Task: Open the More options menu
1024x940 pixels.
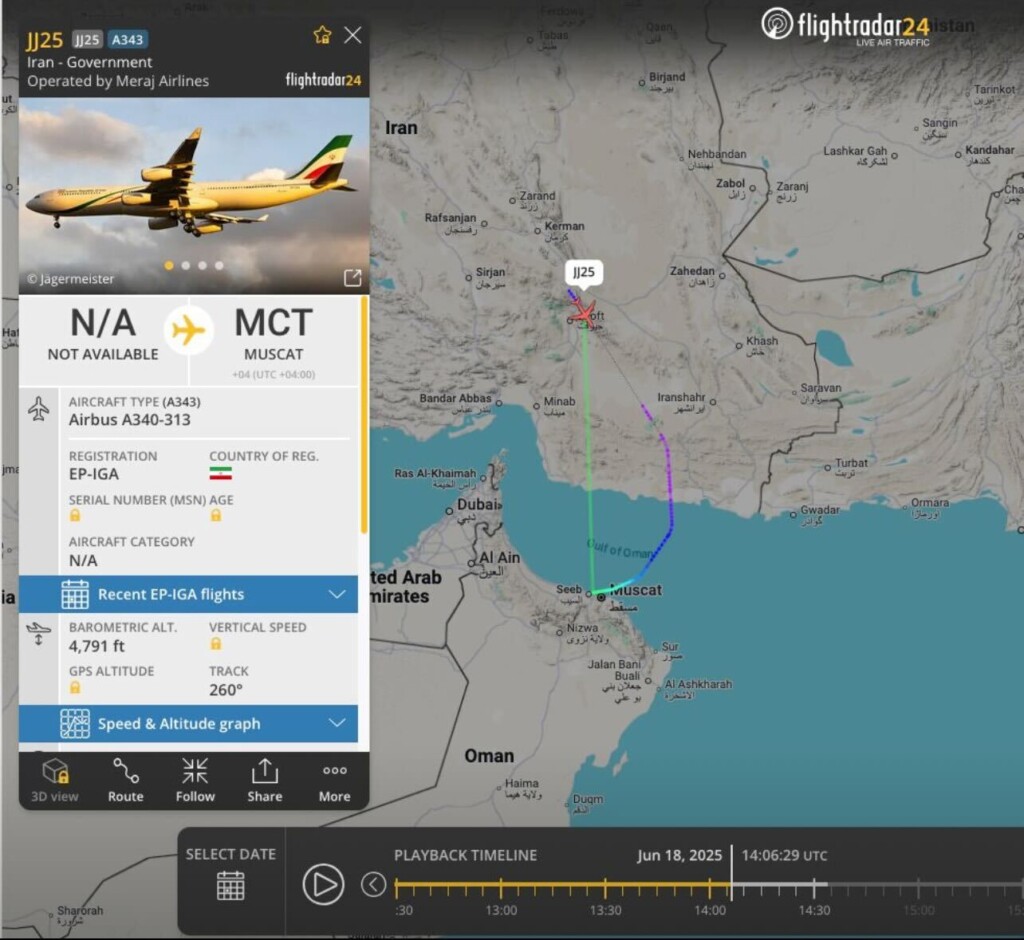Action: (x=334, y=780)
